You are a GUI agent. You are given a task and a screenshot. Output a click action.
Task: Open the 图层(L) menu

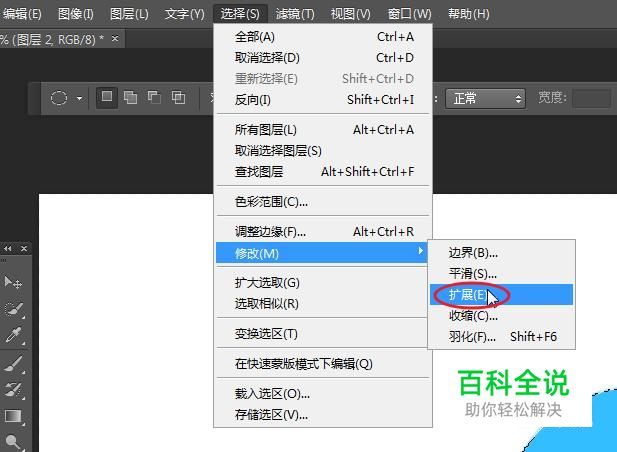point(129,14)
